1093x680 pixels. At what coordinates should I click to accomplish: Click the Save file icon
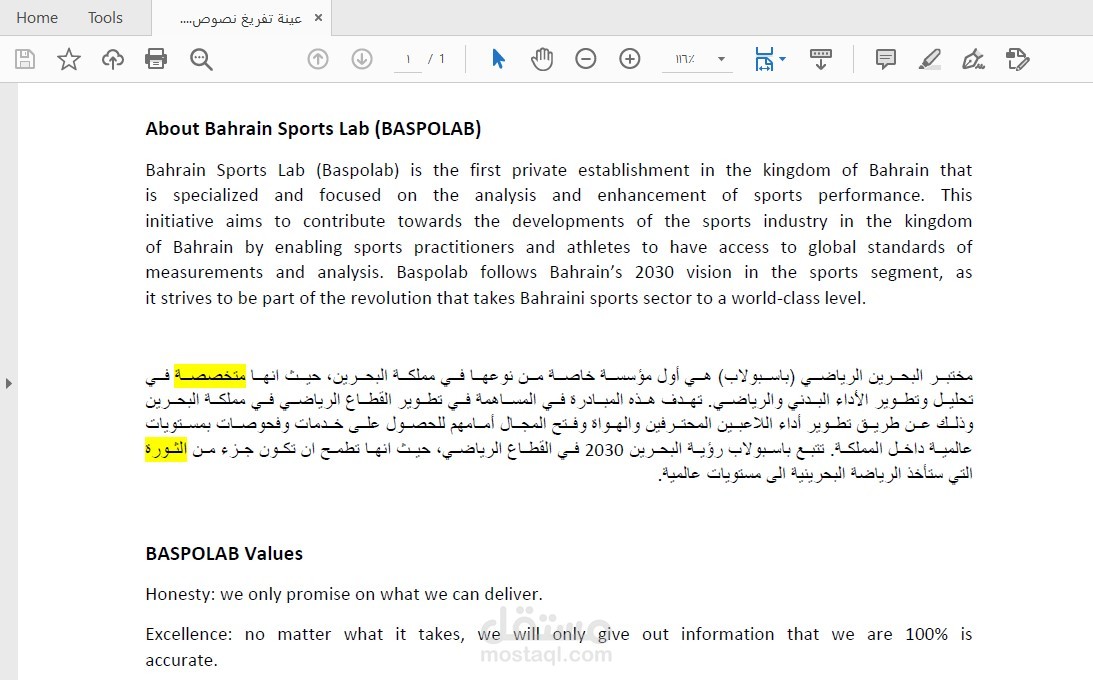click(25, 59)
